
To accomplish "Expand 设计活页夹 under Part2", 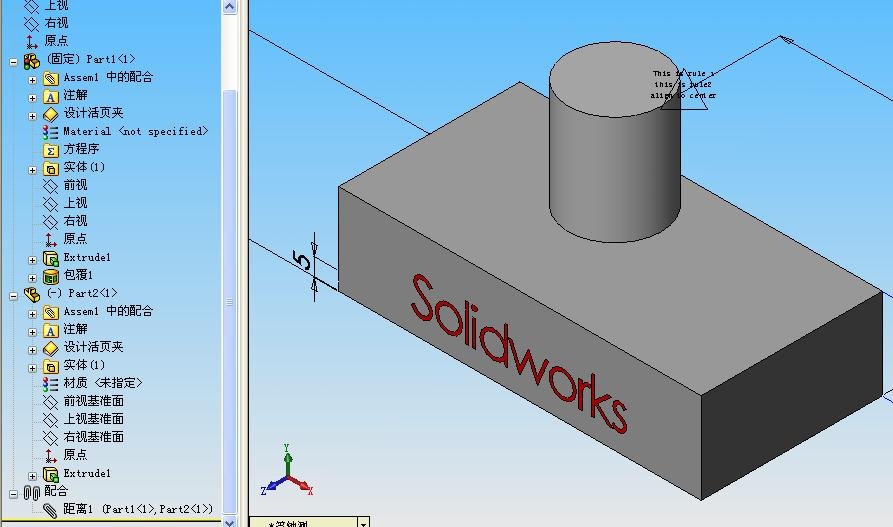I will pos(32,350).
